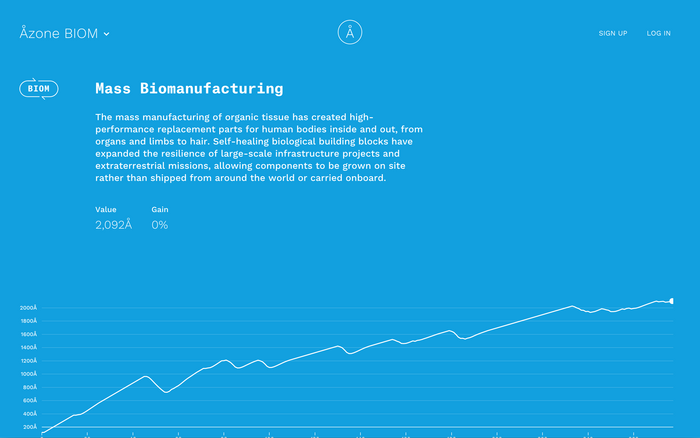This screenshot has width=700, height=438.
Task: Click the 1000Å y-axis label
Action: [x=29, y=374]
